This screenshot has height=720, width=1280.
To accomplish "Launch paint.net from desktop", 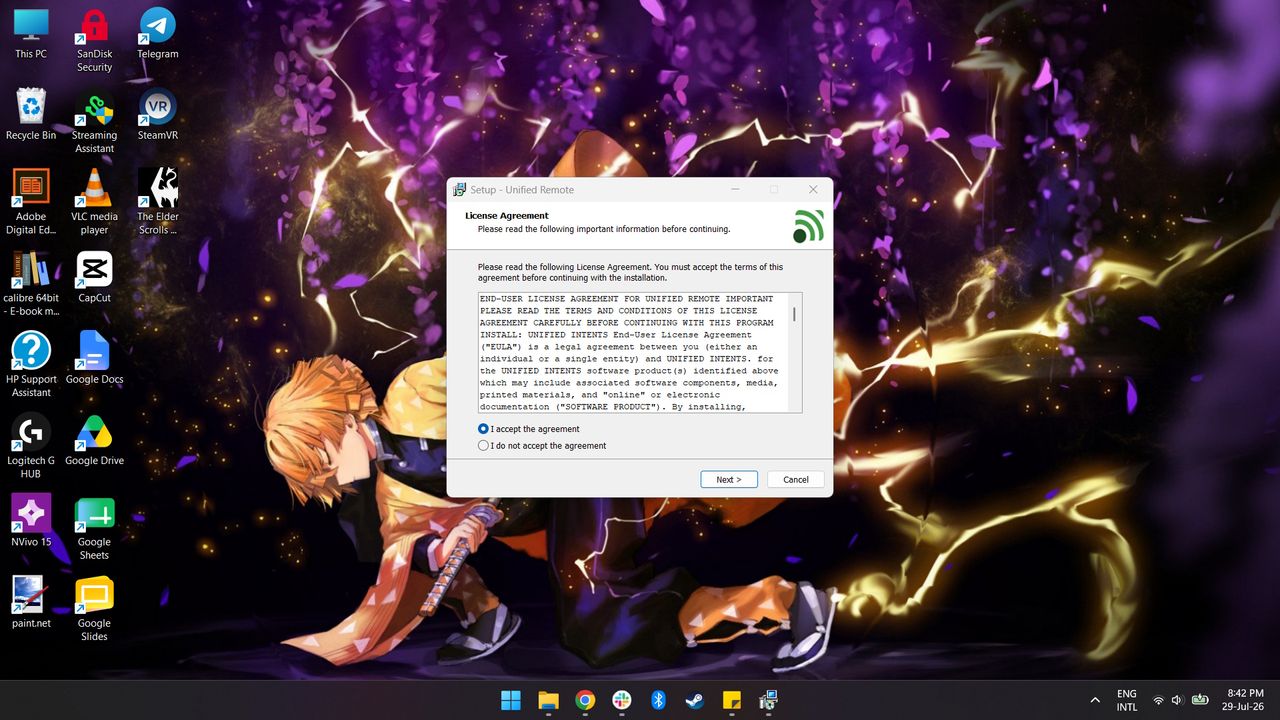I will point(31,602).
